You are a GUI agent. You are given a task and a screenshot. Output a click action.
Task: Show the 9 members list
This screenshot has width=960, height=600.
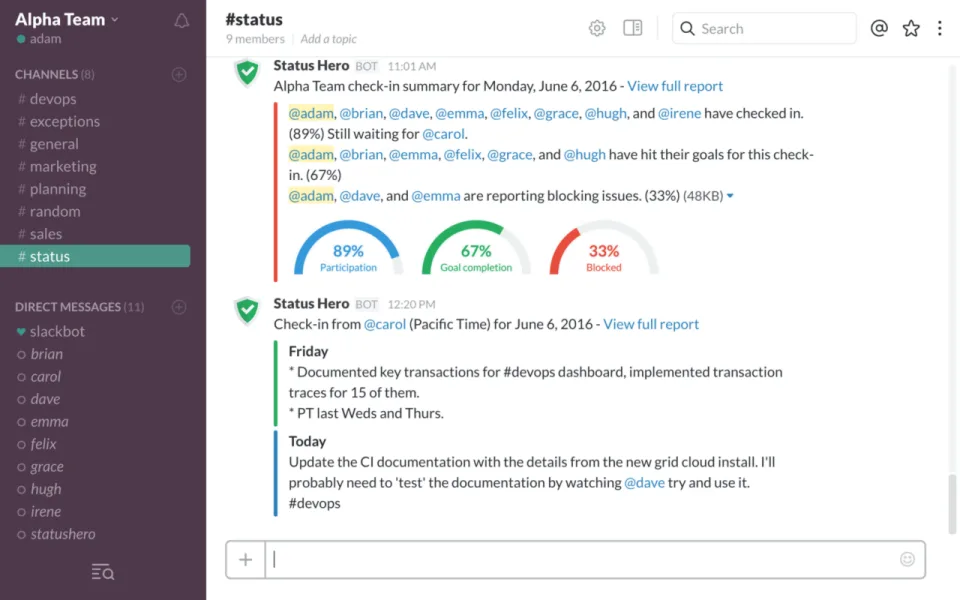coord(255,39)
